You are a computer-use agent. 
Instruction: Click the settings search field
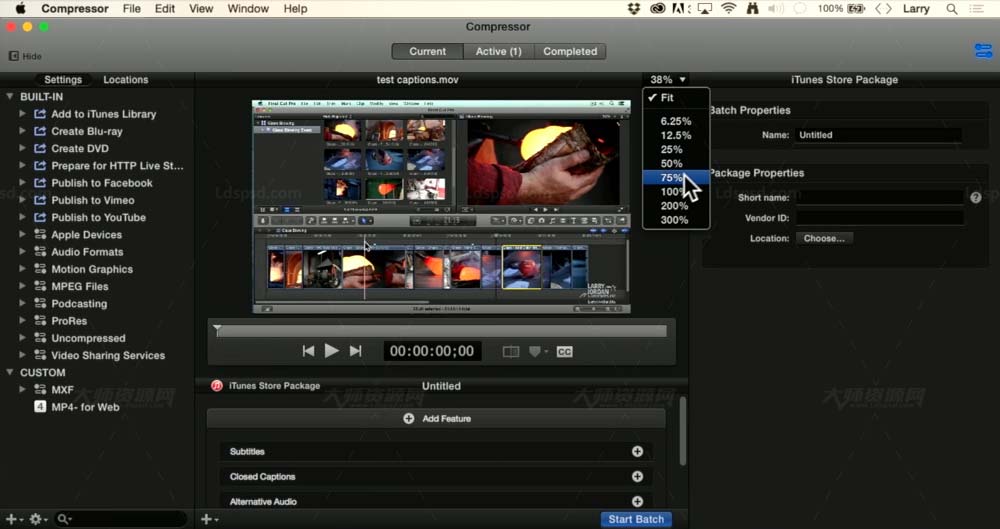[x=121, y=519]
